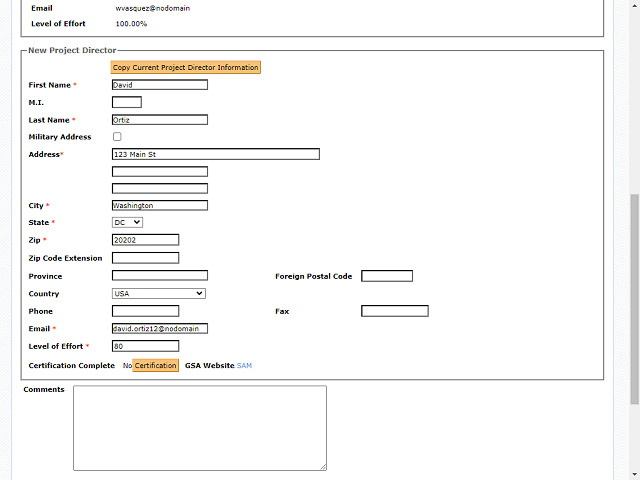
Task: Check the Military Address checkbox
Action: pyautogui.click(x=117, y=137)
